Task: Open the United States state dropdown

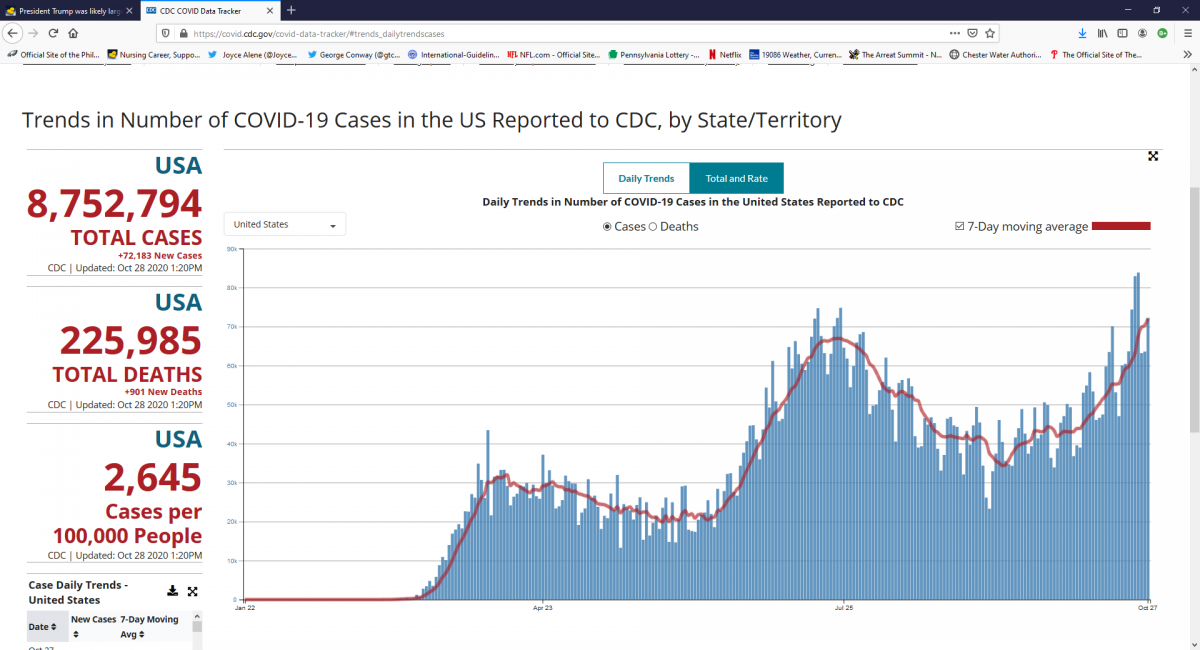Action: coord(285,225)
